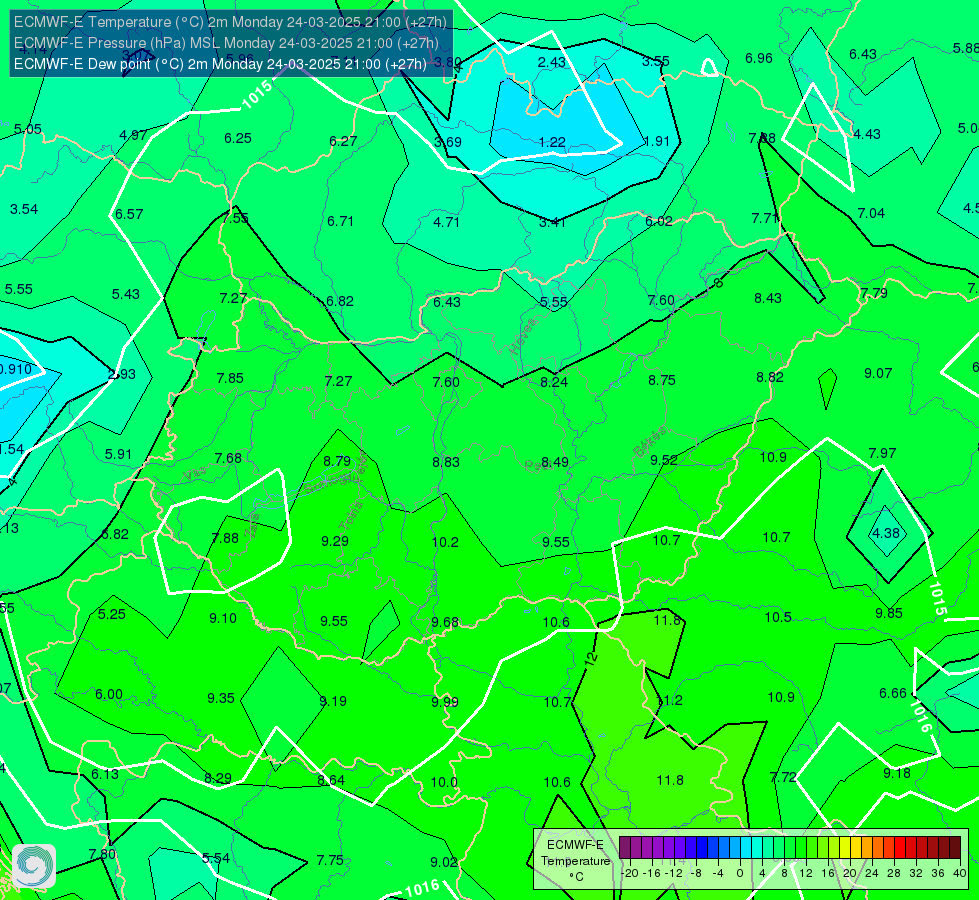
Task: Click the map value "8.29"
Action: click(x=218, y=779)
